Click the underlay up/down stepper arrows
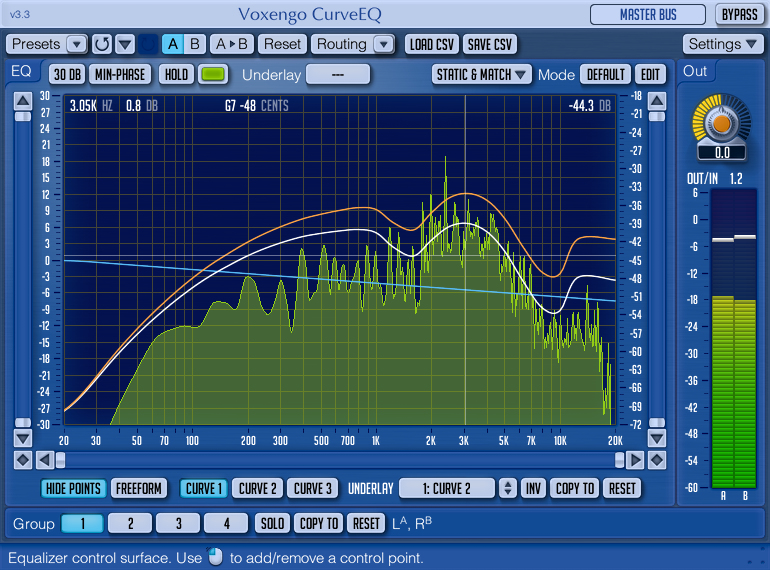Screen dimensions: 770x570 [507, 489]
